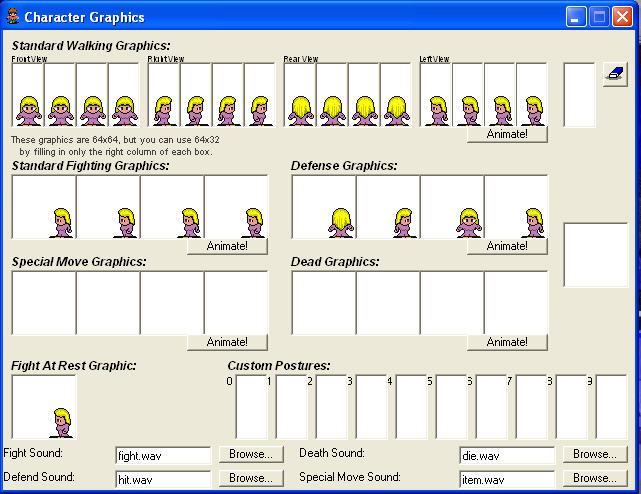Click the Character Graphics title bar icon
This screenshot has height=494, width=641.
pyautogui.click(x=12, y=17)
